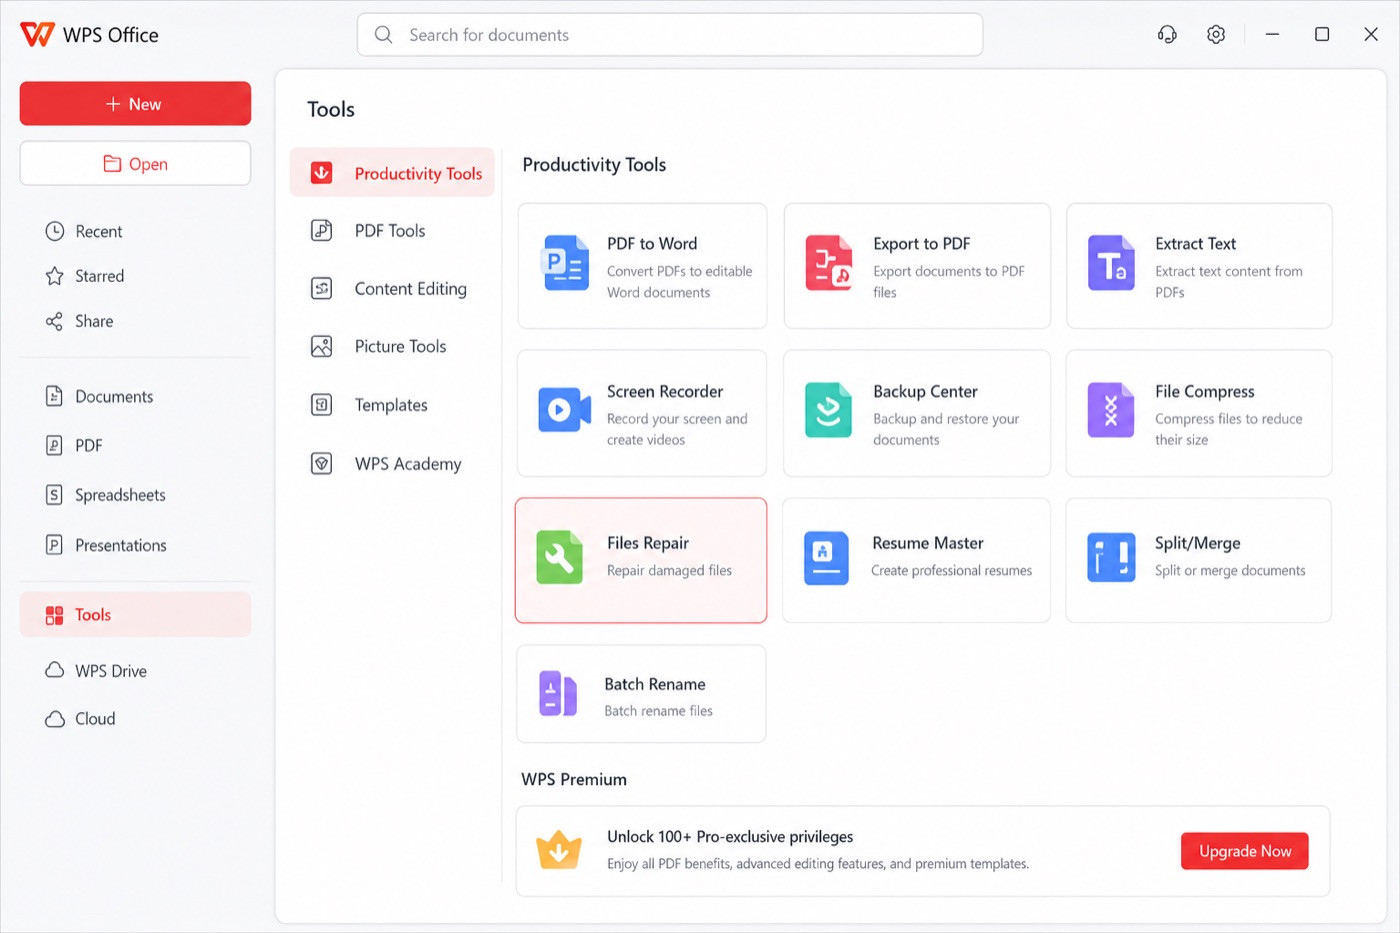Click the Recent clock icon in sidebar
1400x933 pixels.
pos(54,231)
